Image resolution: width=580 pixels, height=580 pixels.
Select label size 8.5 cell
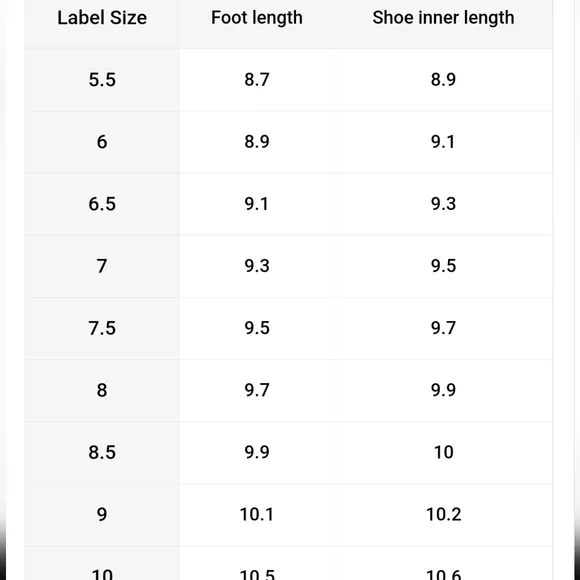coord(102,452)
